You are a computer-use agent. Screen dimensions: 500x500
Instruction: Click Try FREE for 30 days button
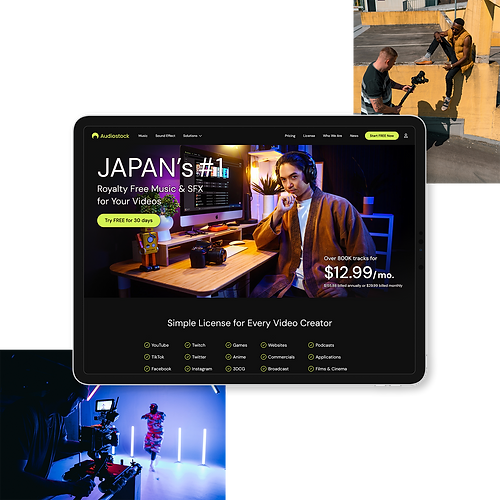129,220
